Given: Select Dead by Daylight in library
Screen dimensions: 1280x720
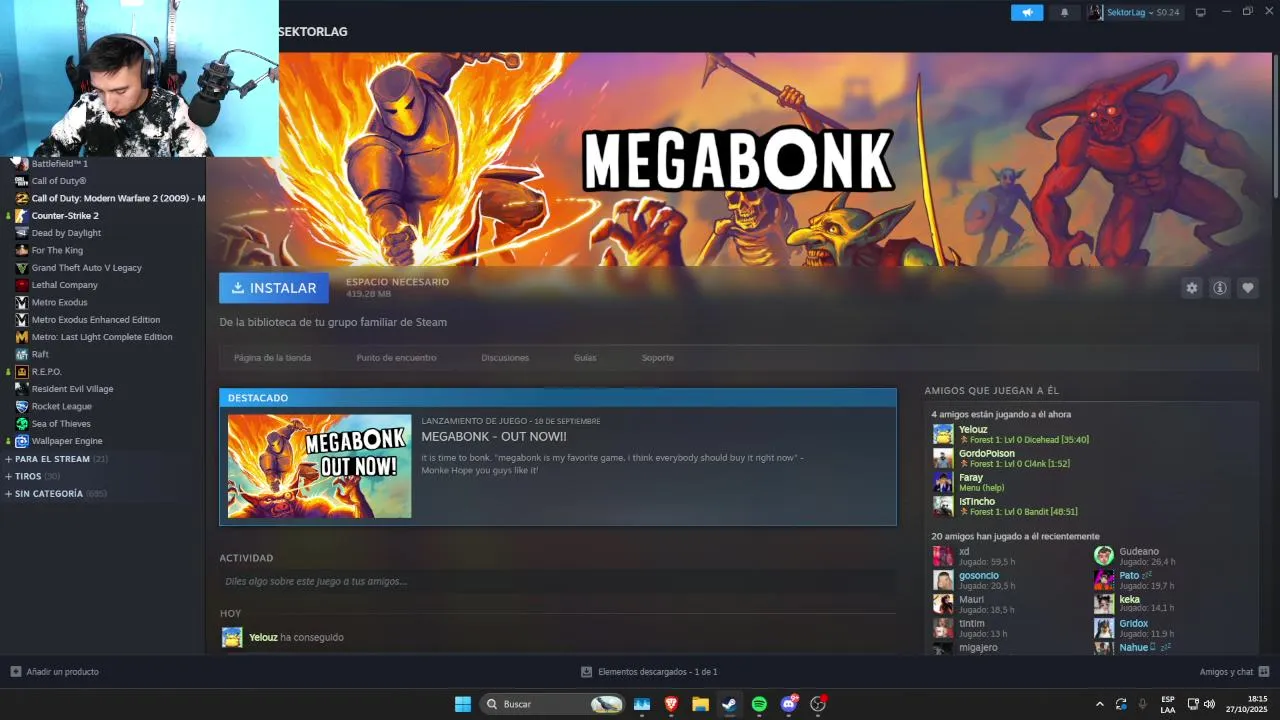Looking at the screenshot, I should click(66, 233).
